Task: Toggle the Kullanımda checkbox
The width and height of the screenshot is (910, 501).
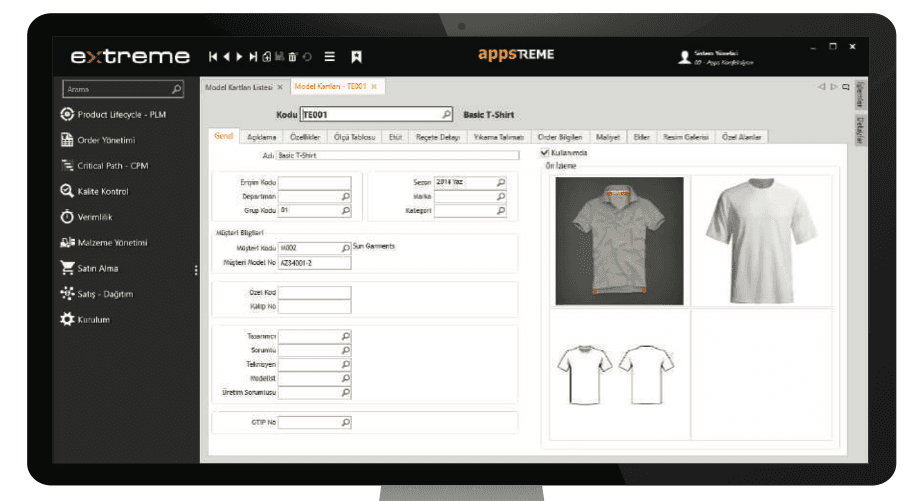Action: 544,153
